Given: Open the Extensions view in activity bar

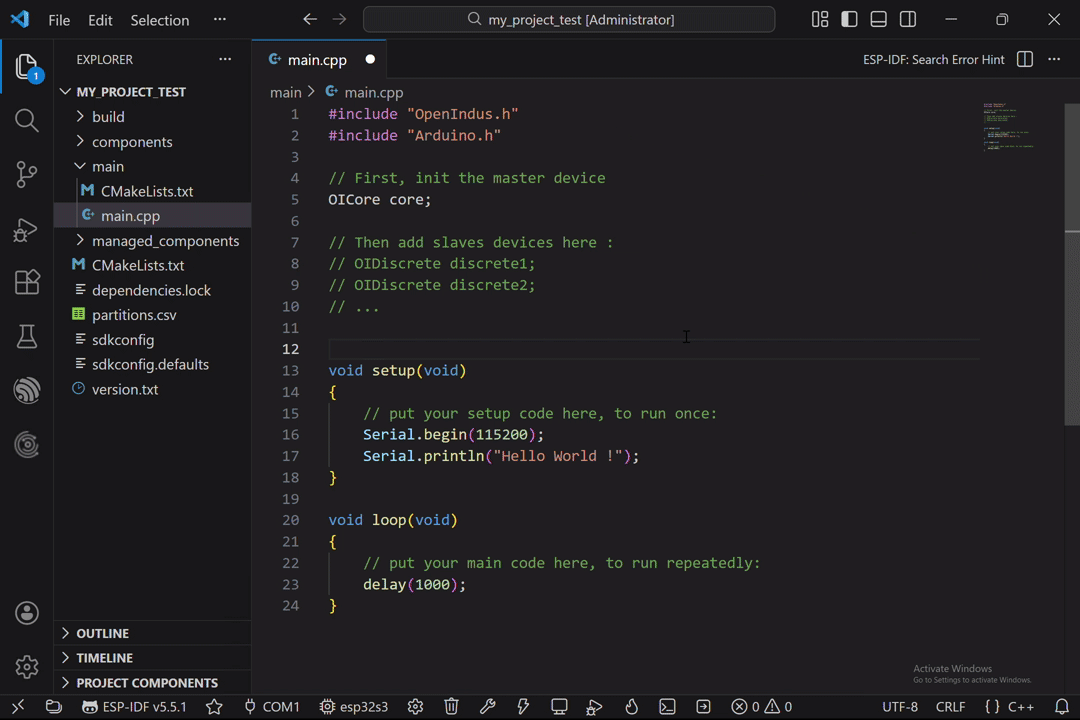Looking at the screenshot, I should click(x=27, y=283).
